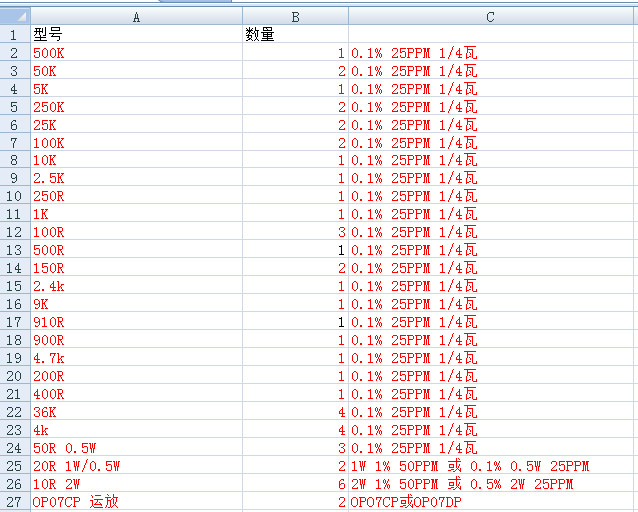
Task: Select the 数量 header cell
Action: pos(295,35)
